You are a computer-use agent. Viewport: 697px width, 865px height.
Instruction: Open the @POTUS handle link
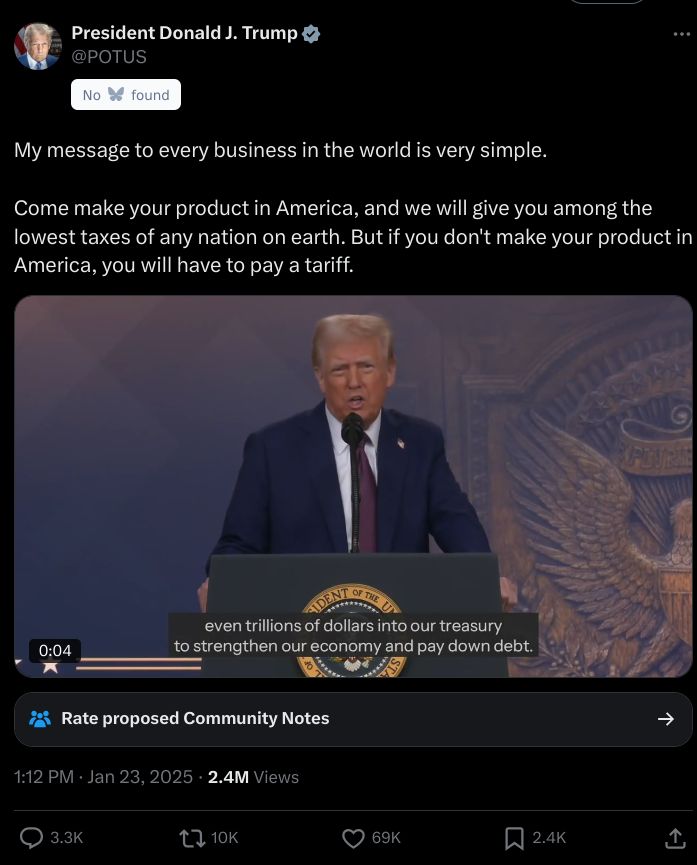[x=109, y=57]
